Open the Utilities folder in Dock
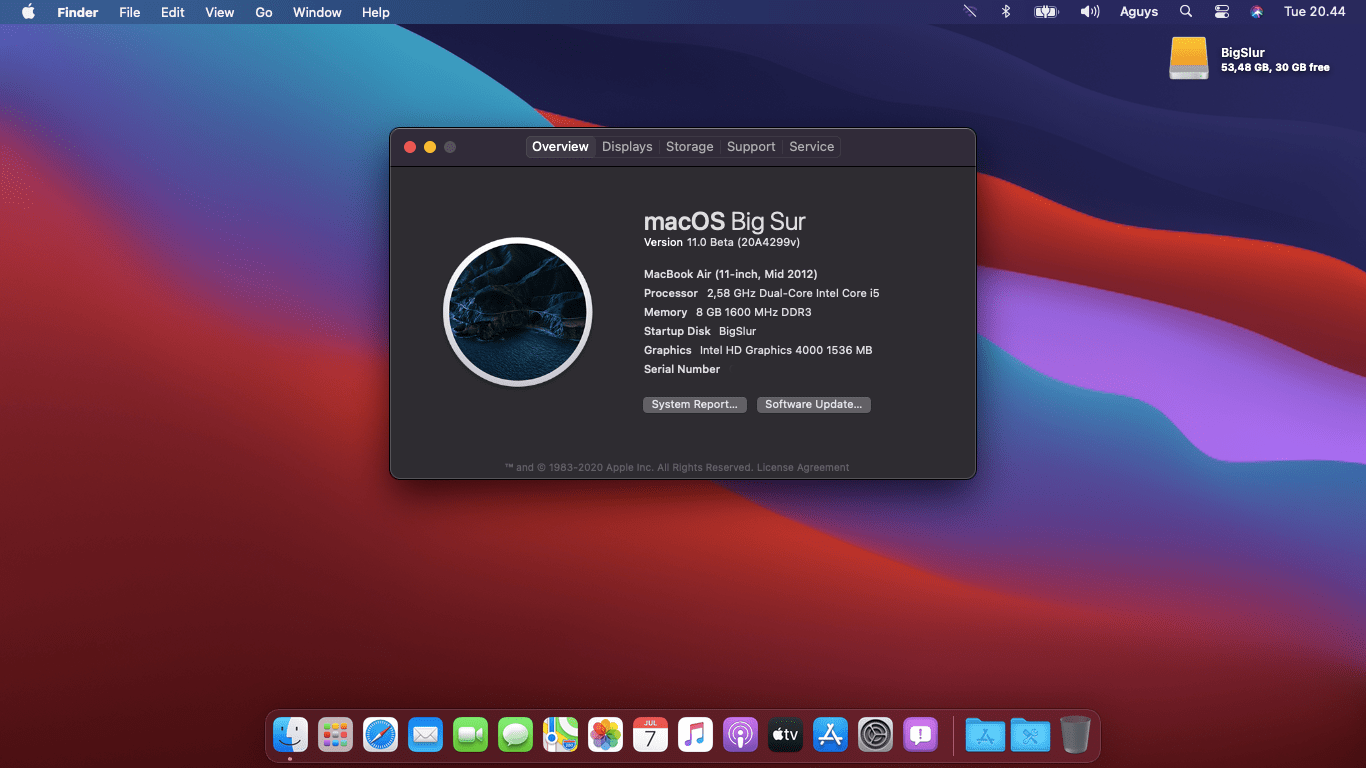This screenshot has width=1366, height=768. pos(1030,735)
